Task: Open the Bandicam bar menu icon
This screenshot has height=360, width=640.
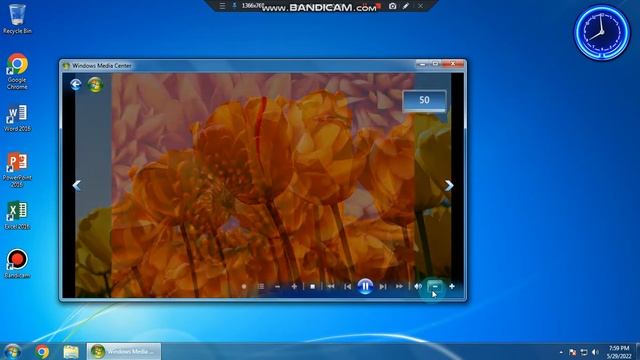Action: tap(222, 6)
